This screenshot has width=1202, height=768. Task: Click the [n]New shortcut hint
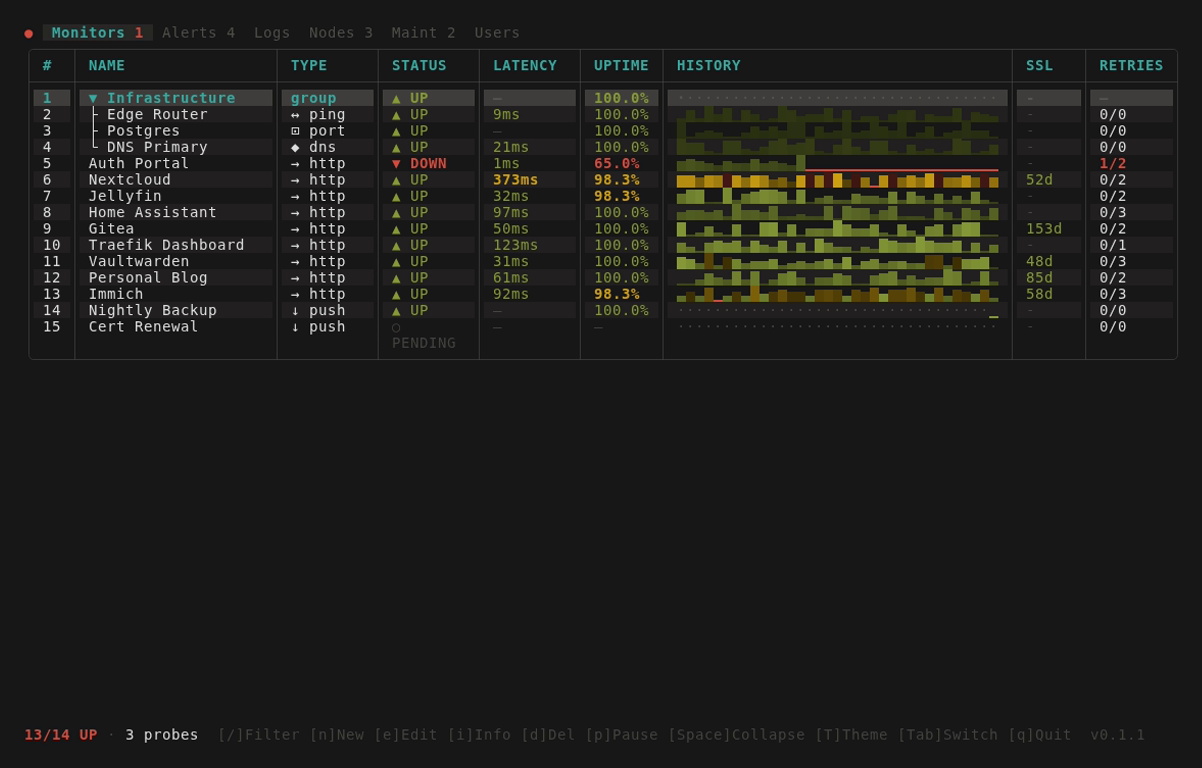click(337, 735)
